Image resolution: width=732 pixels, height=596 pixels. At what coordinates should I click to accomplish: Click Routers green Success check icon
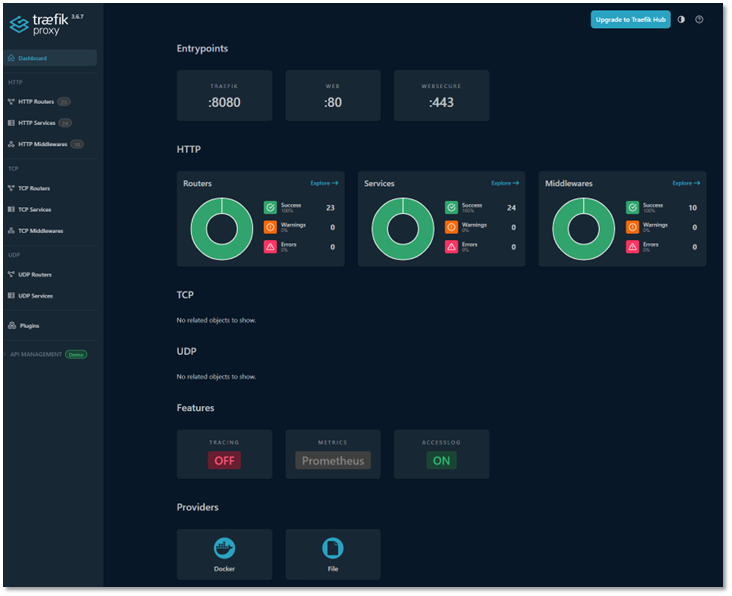coord(270,208)
